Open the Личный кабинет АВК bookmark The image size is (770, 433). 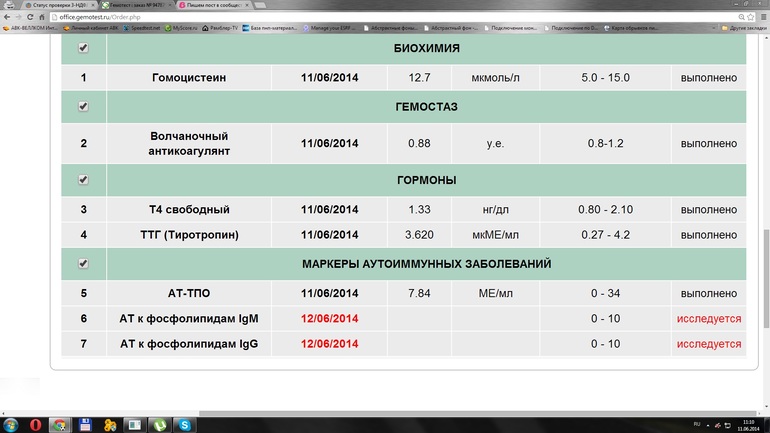coord(91,28)
